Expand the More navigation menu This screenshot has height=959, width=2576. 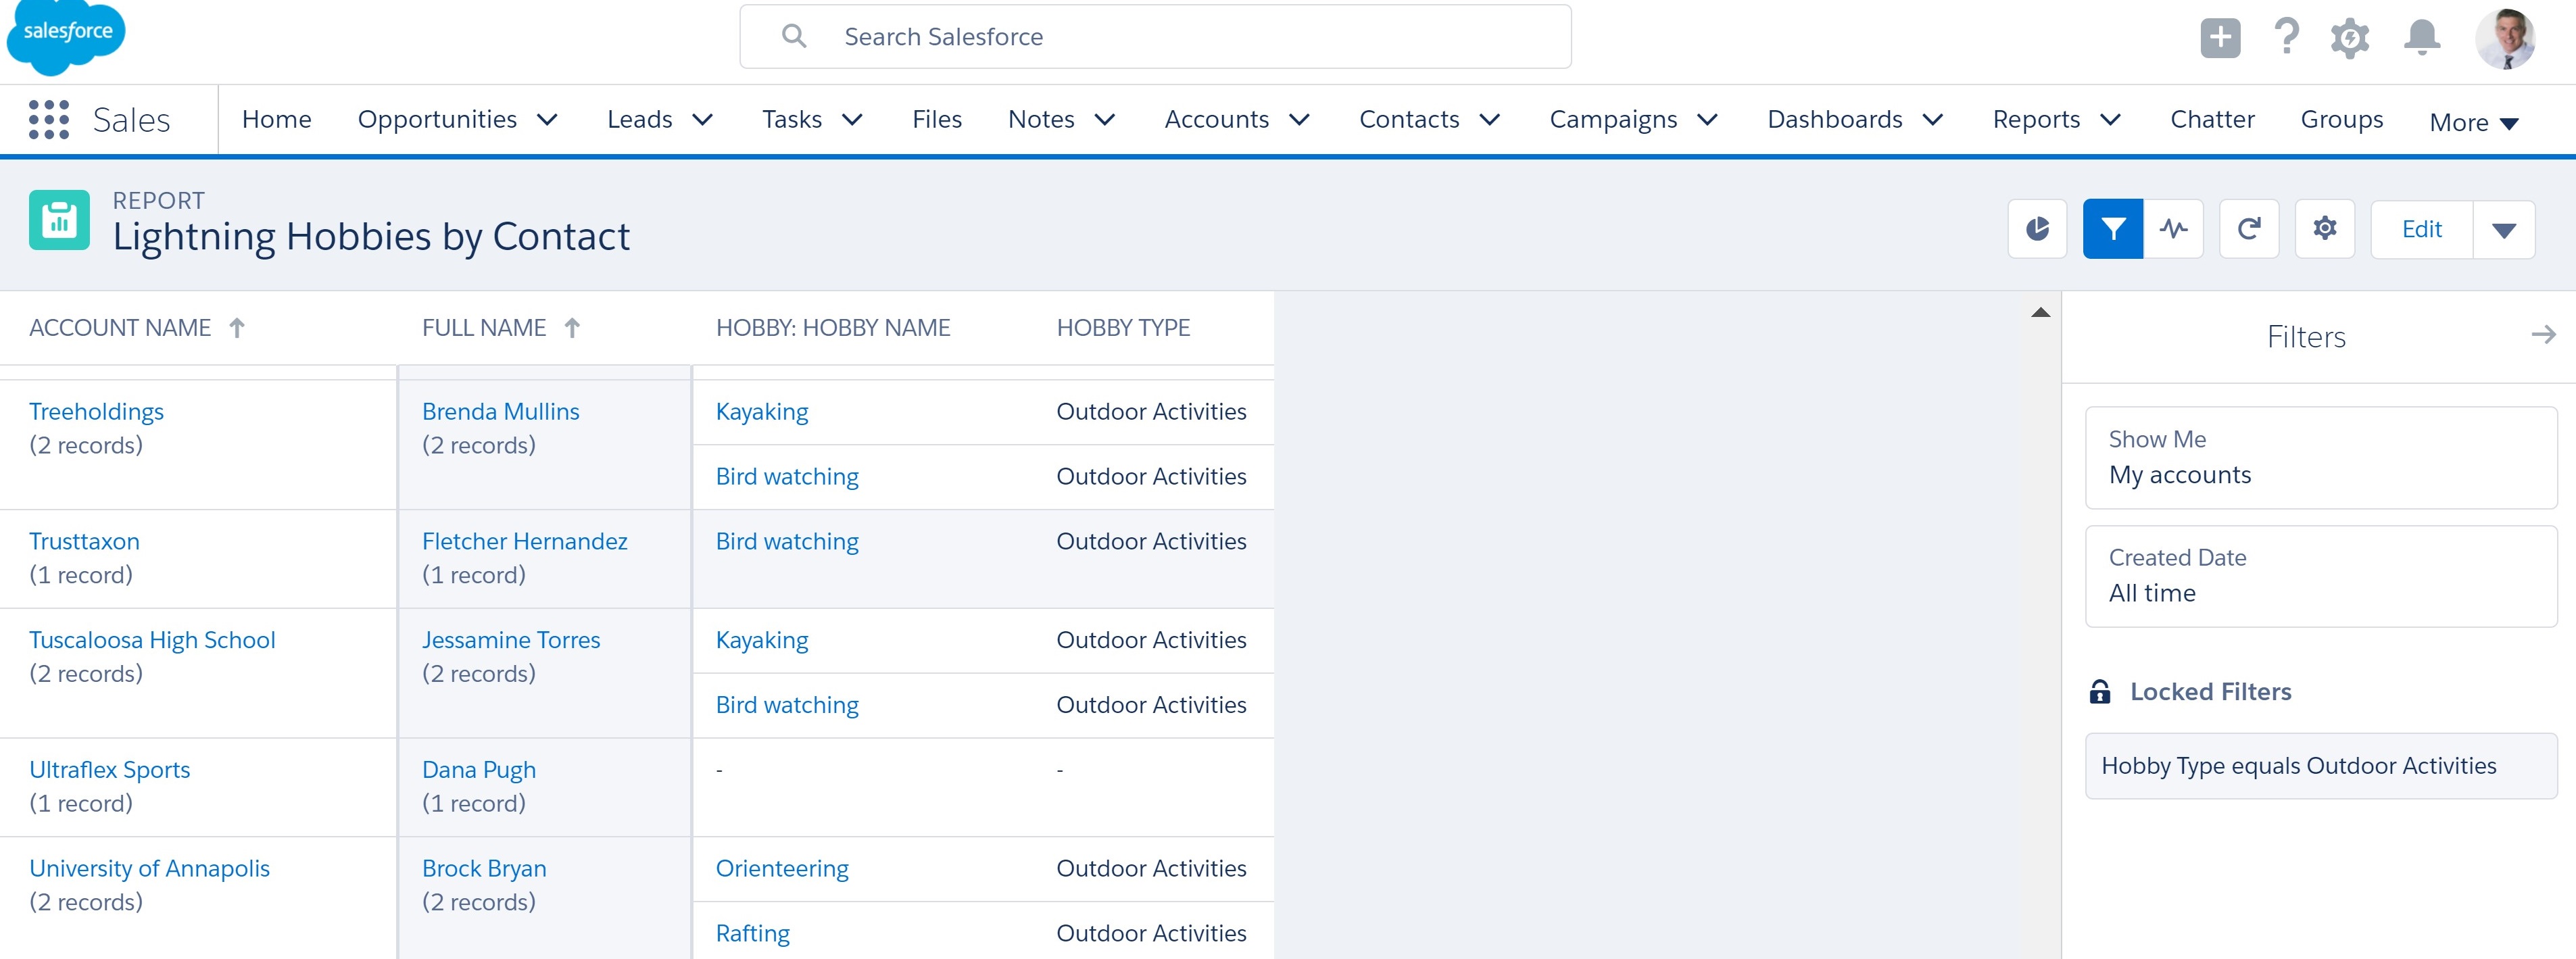tap(2472, 122)
